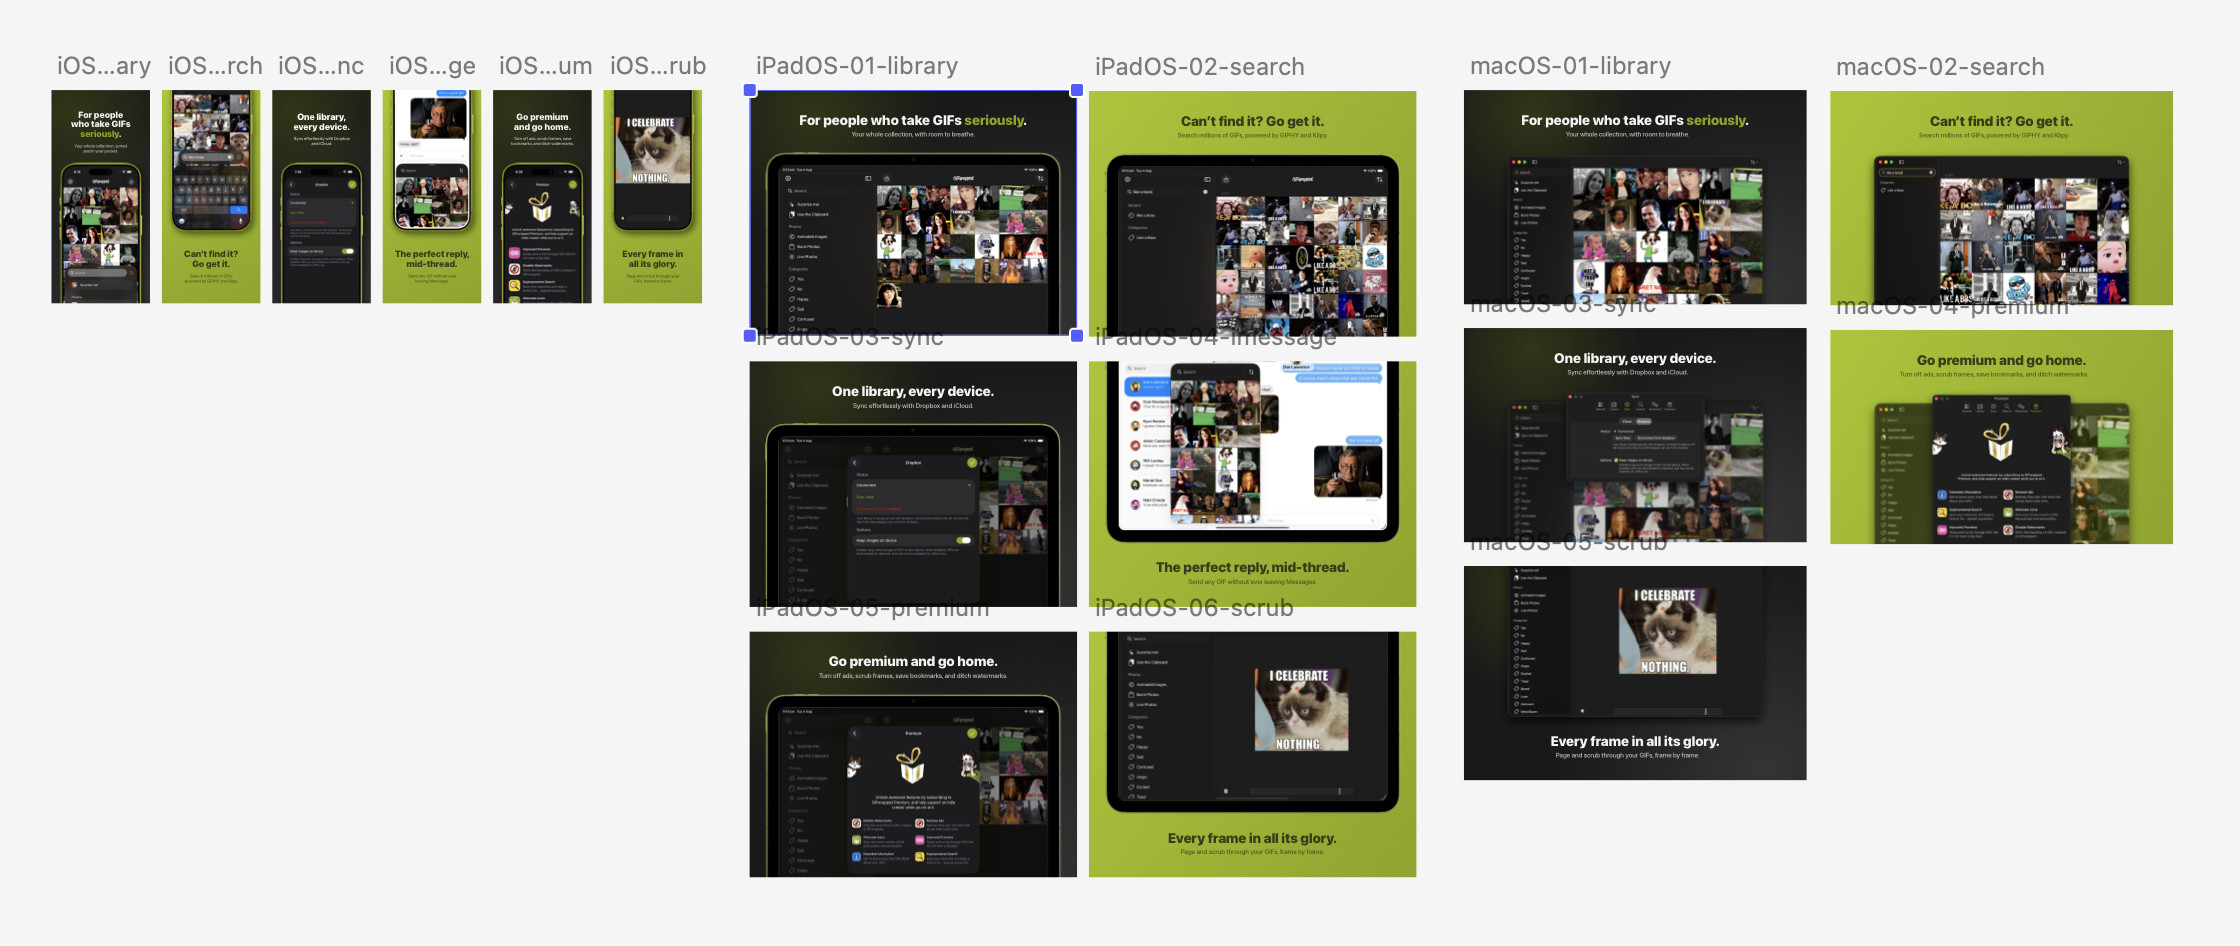
Task: Select the macOS-01-library artboard label
Action: point(1570,66)
